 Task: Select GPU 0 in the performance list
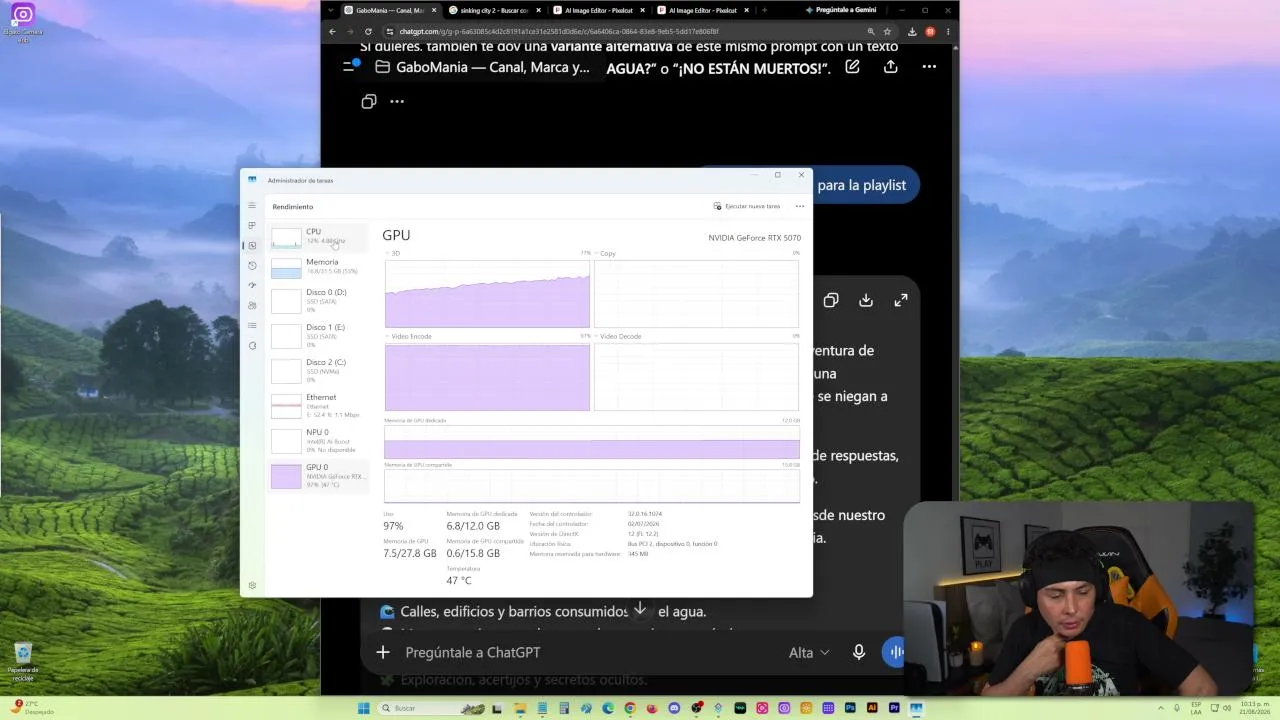[319, 475]
